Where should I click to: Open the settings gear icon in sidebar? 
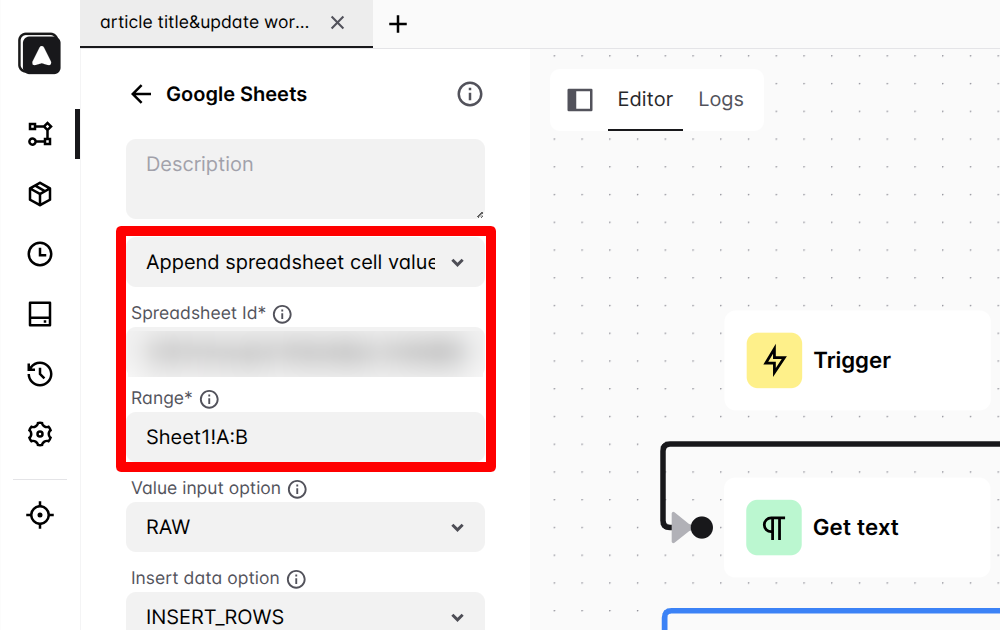tap(40, 434)
